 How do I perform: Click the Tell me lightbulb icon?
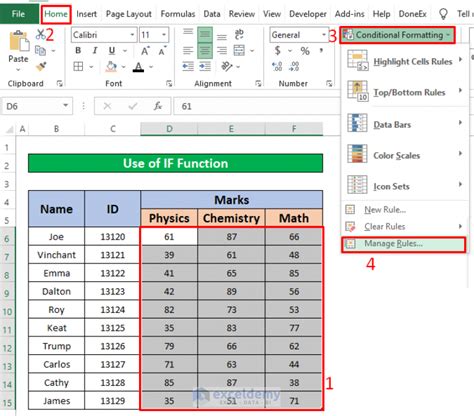tap(443, 14)
